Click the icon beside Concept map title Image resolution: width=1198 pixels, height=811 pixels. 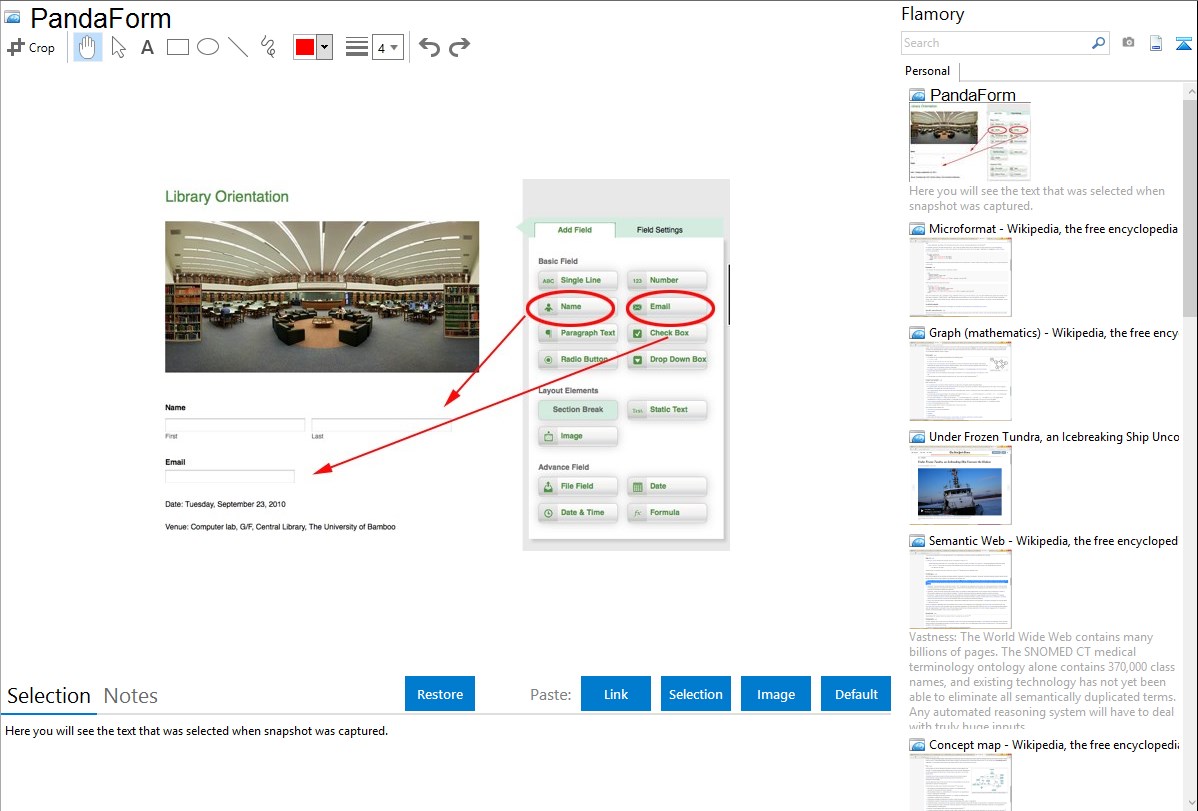point(917,745)
